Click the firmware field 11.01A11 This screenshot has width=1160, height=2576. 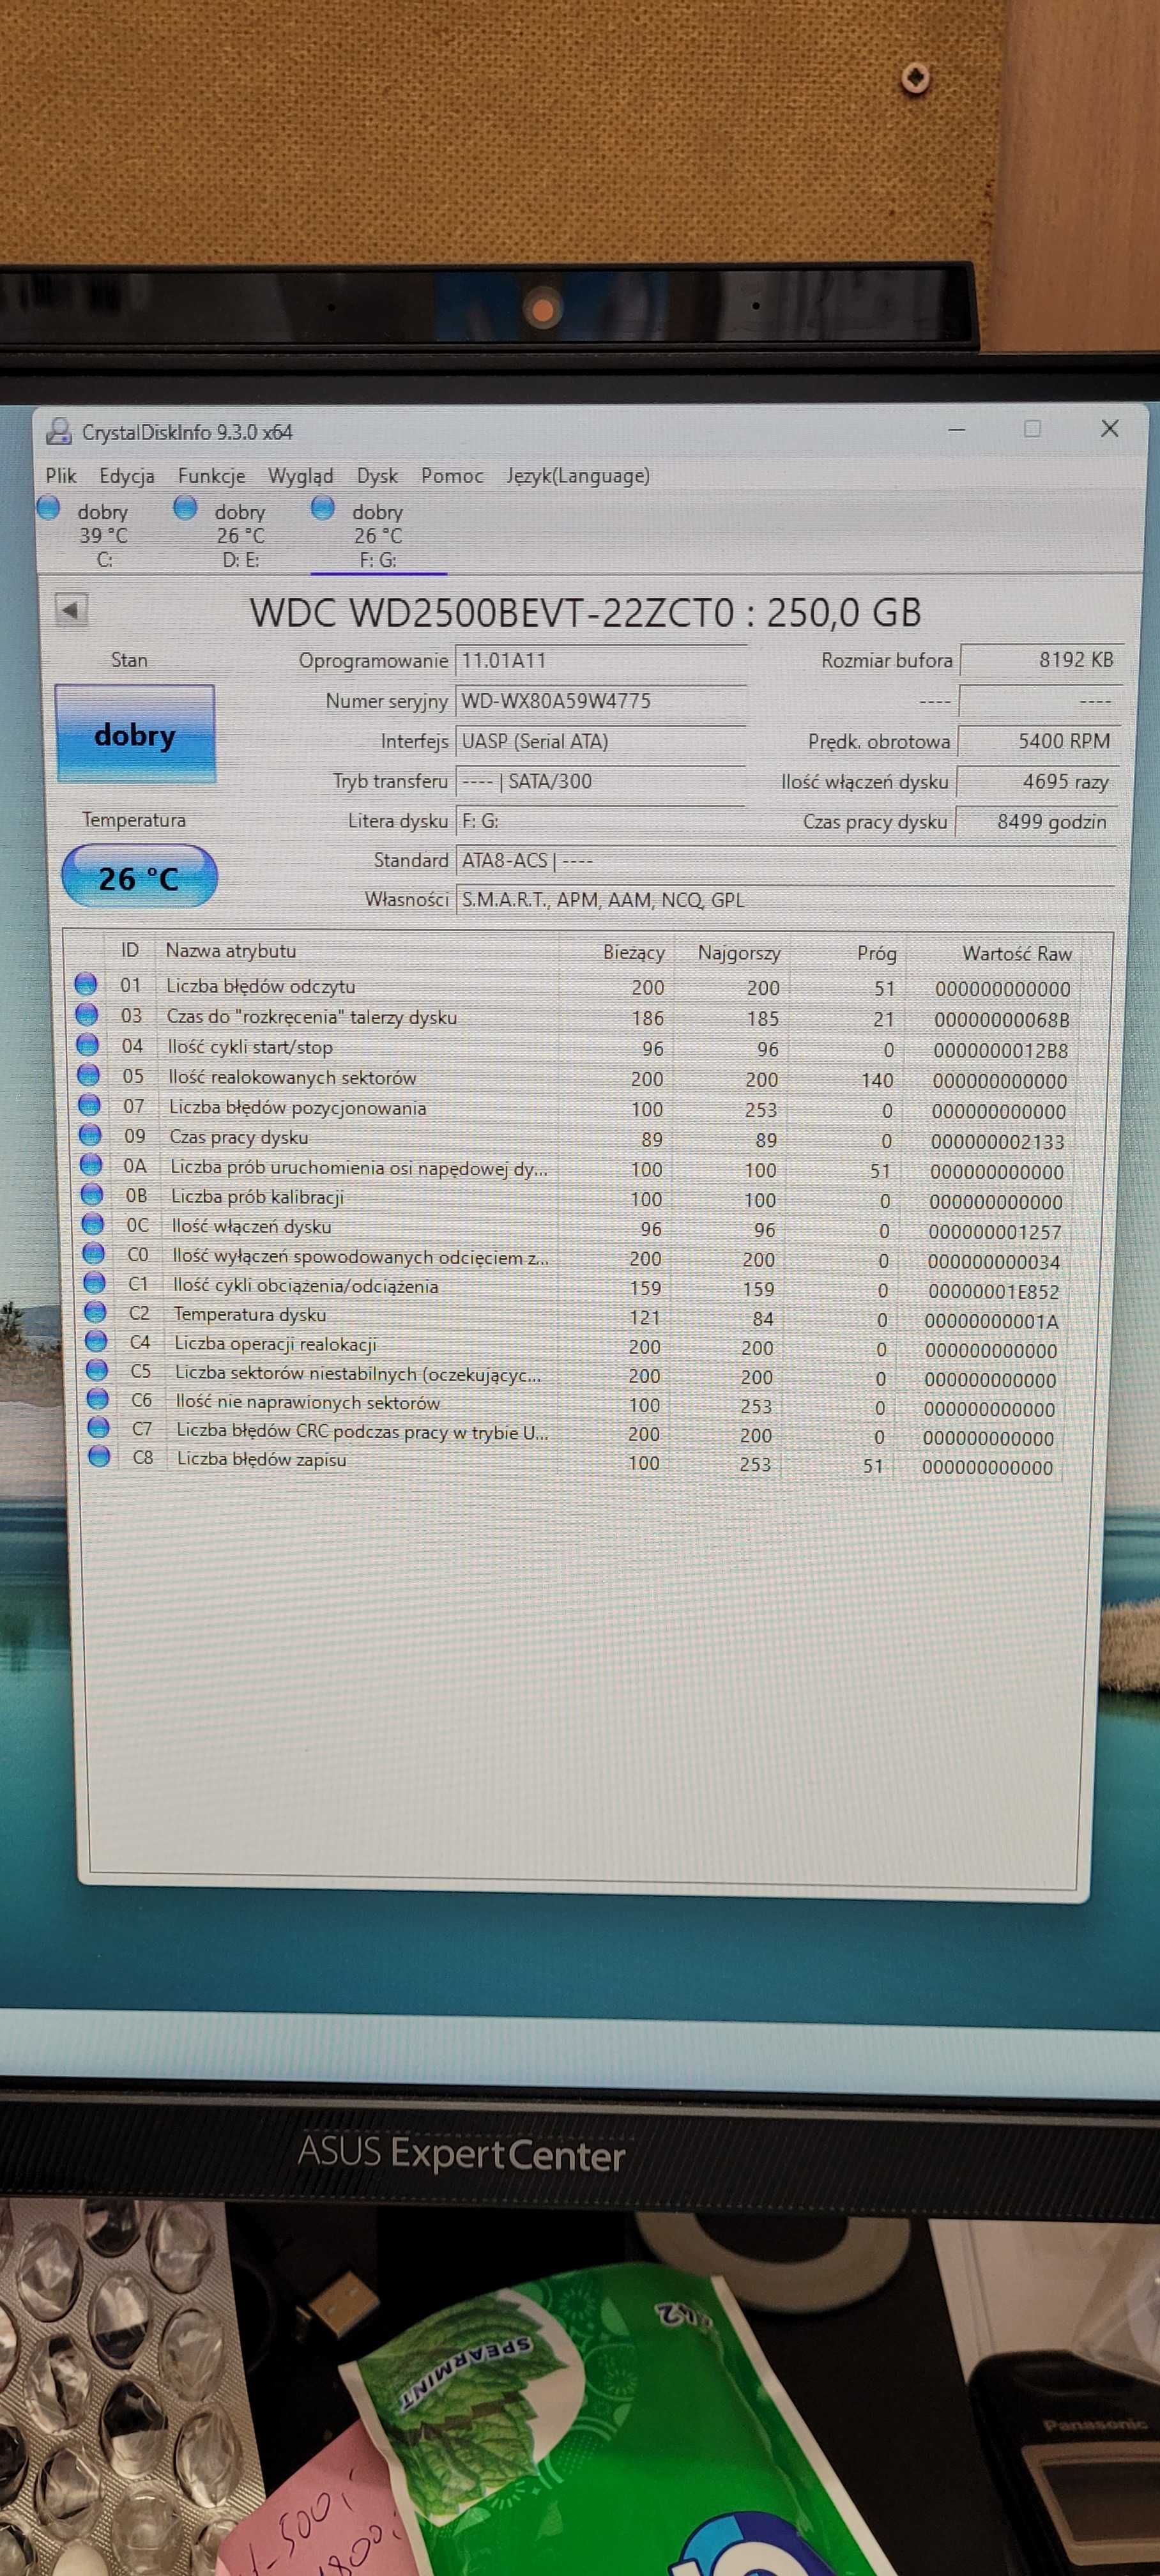pos(600,661)
